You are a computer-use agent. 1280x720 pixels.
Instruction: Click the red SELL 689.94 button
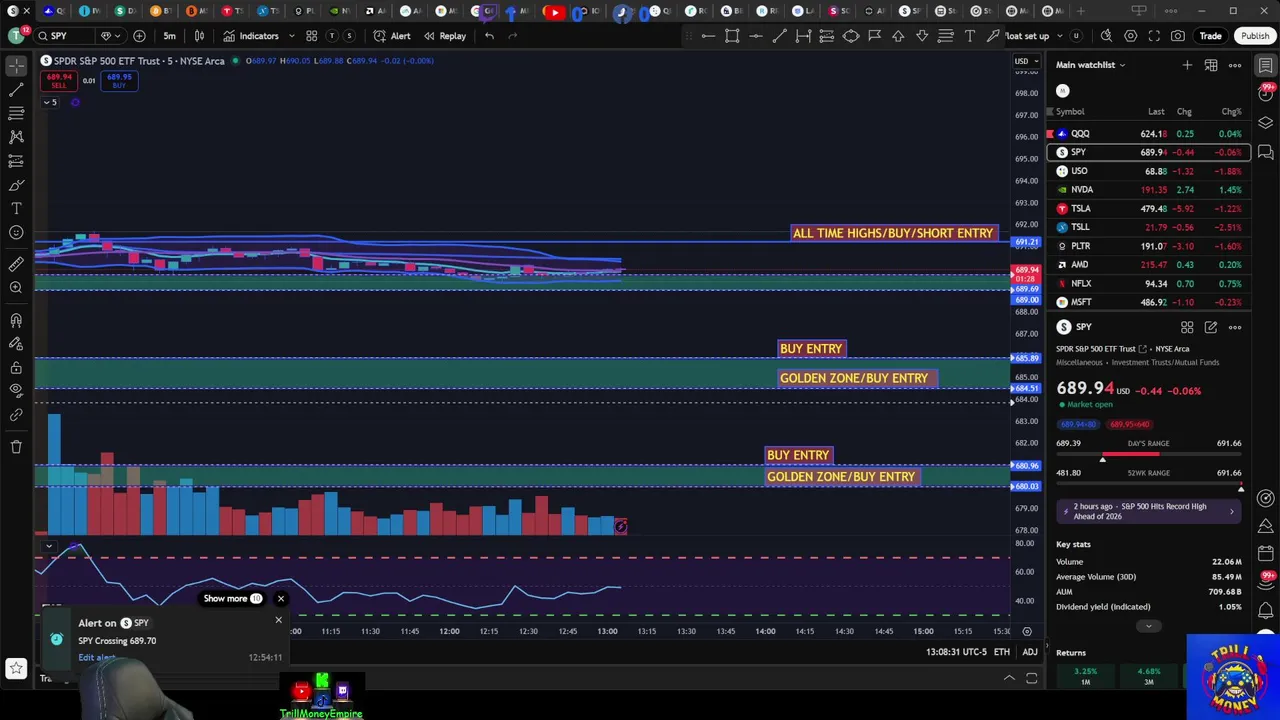point(59,80)
